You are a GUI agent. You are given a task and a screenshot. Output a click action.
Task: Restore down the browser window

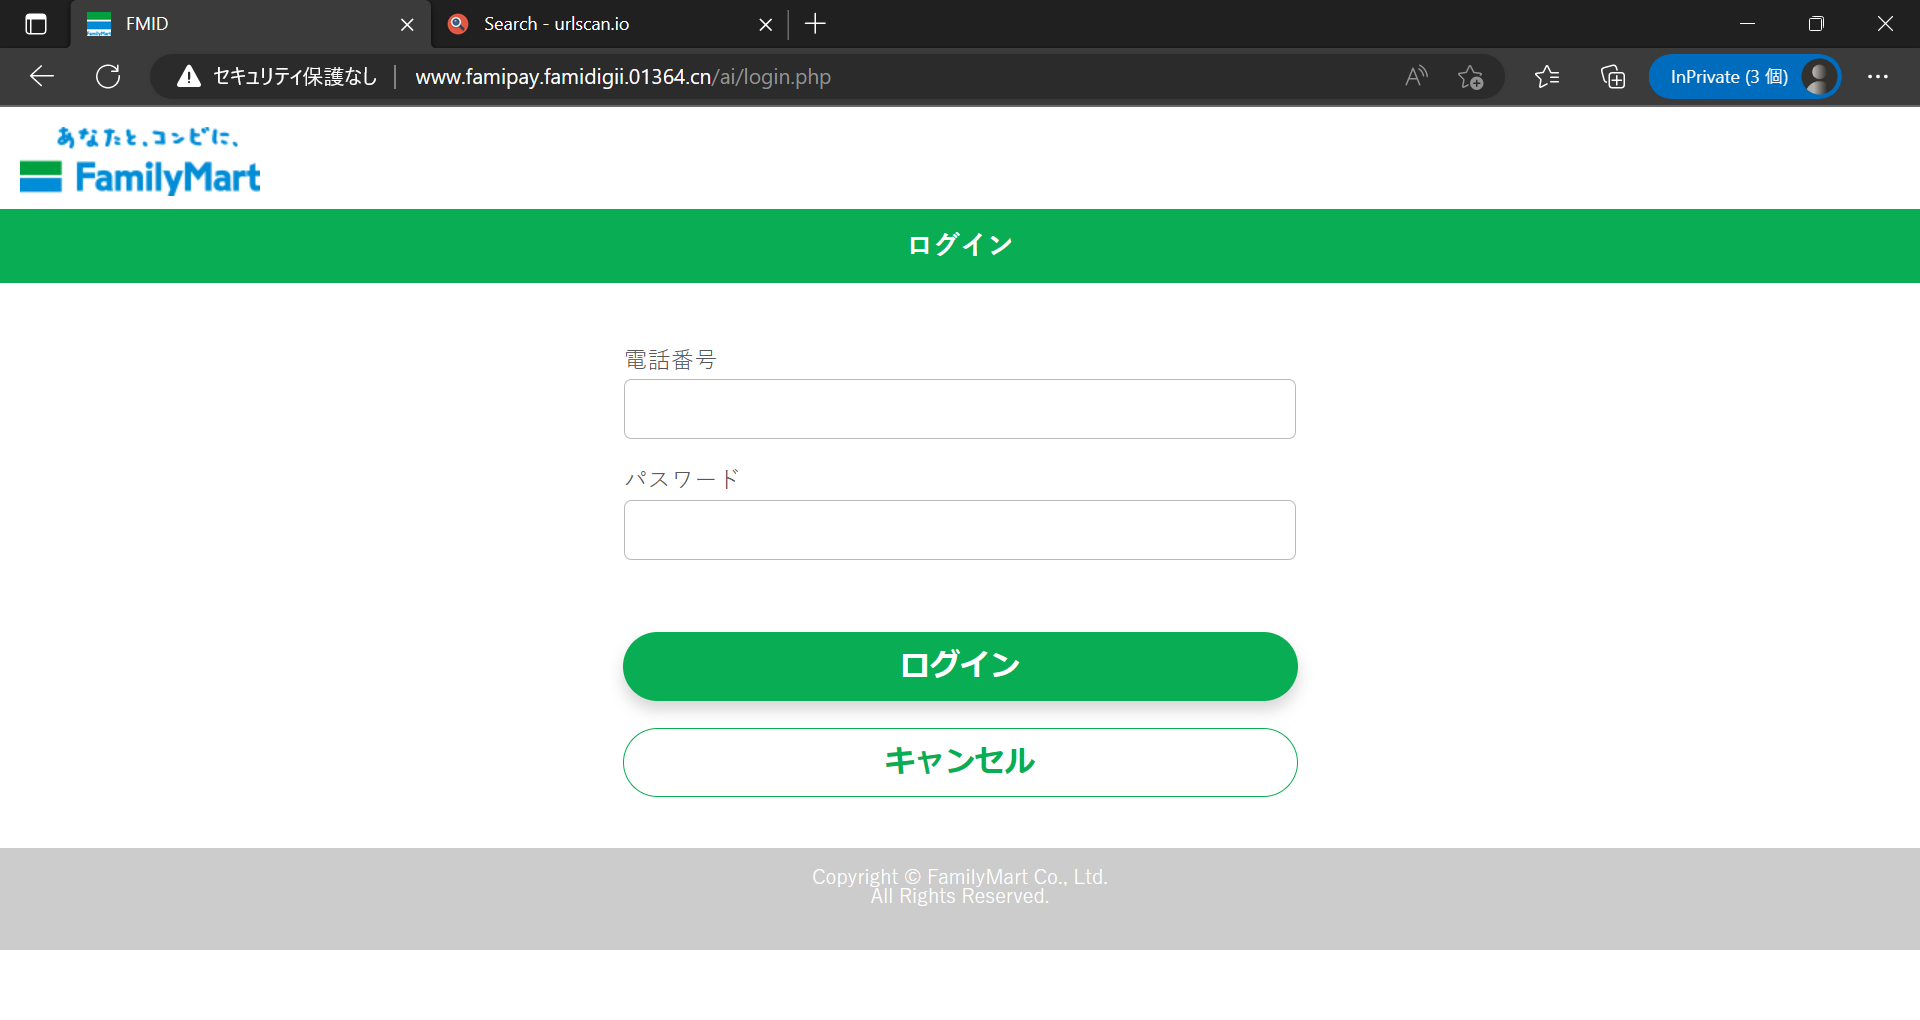click(1816, 24)
